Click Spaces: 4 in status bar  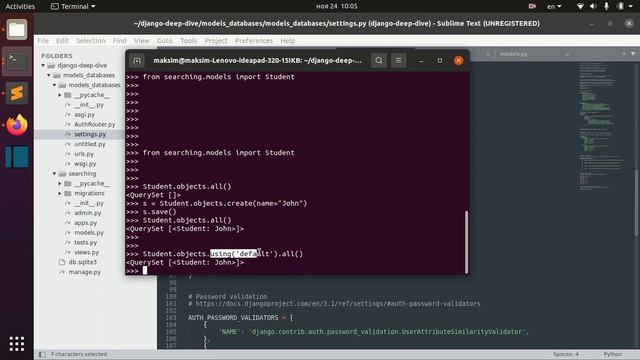(565, 354)
